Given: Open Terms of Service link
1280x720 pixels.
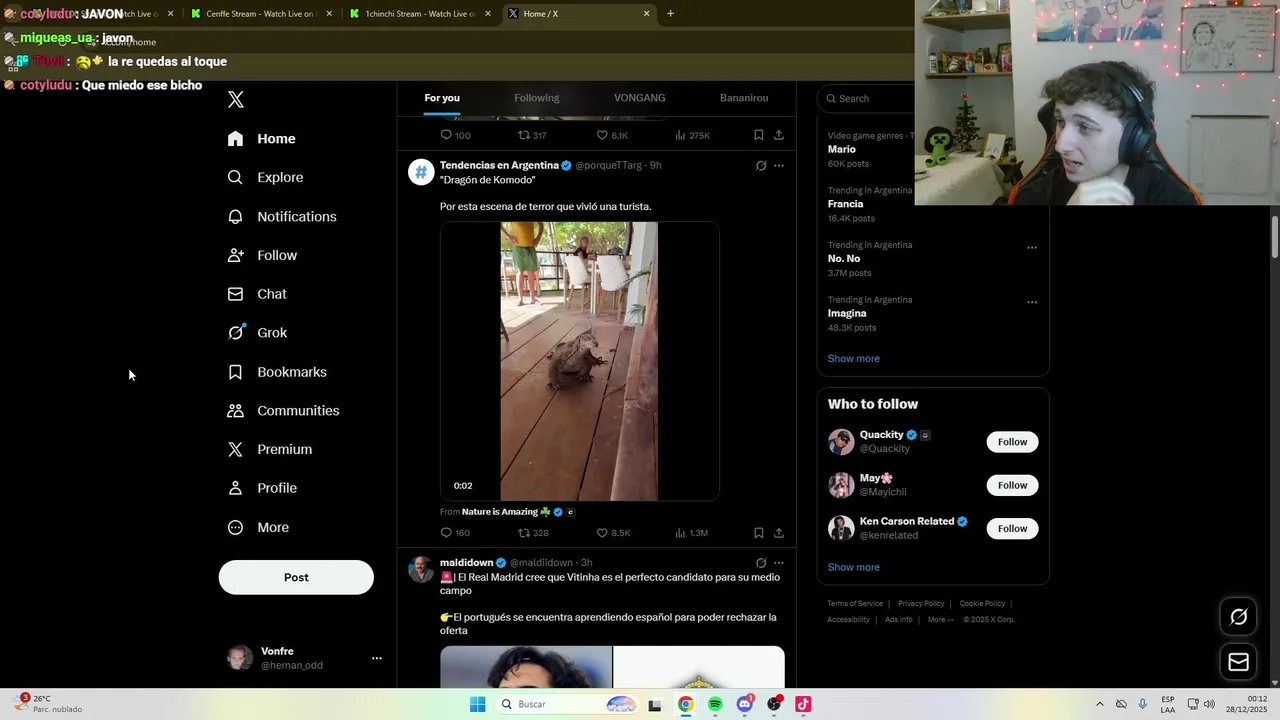Looking at the screenshot, I should point(855,604).
